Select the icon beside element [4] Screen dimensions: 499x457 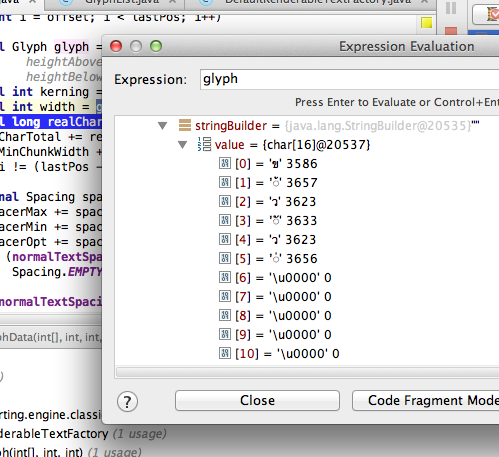pyautogui.click(x=225, y=239)
